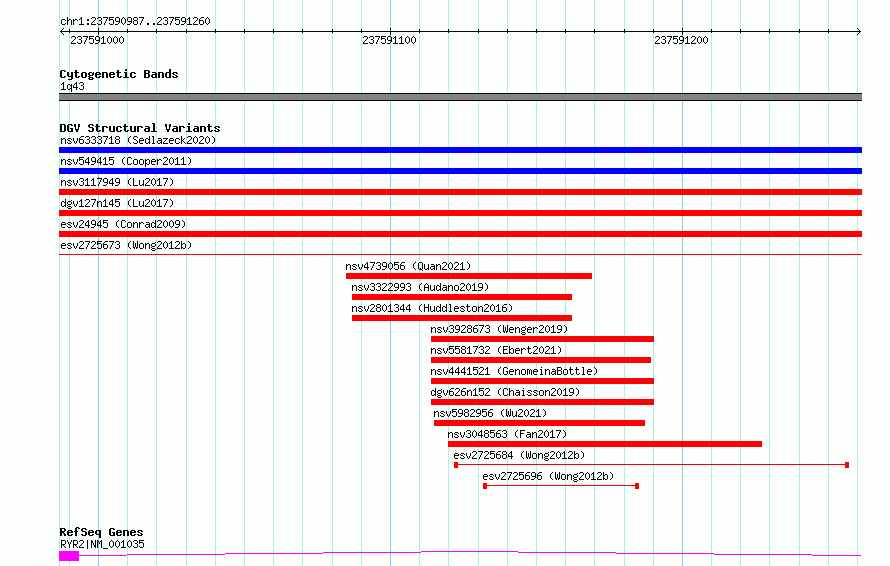Select the nsv2801344 red bar
The width and height of the screenshot is (890, 566).
coord(461,318)
